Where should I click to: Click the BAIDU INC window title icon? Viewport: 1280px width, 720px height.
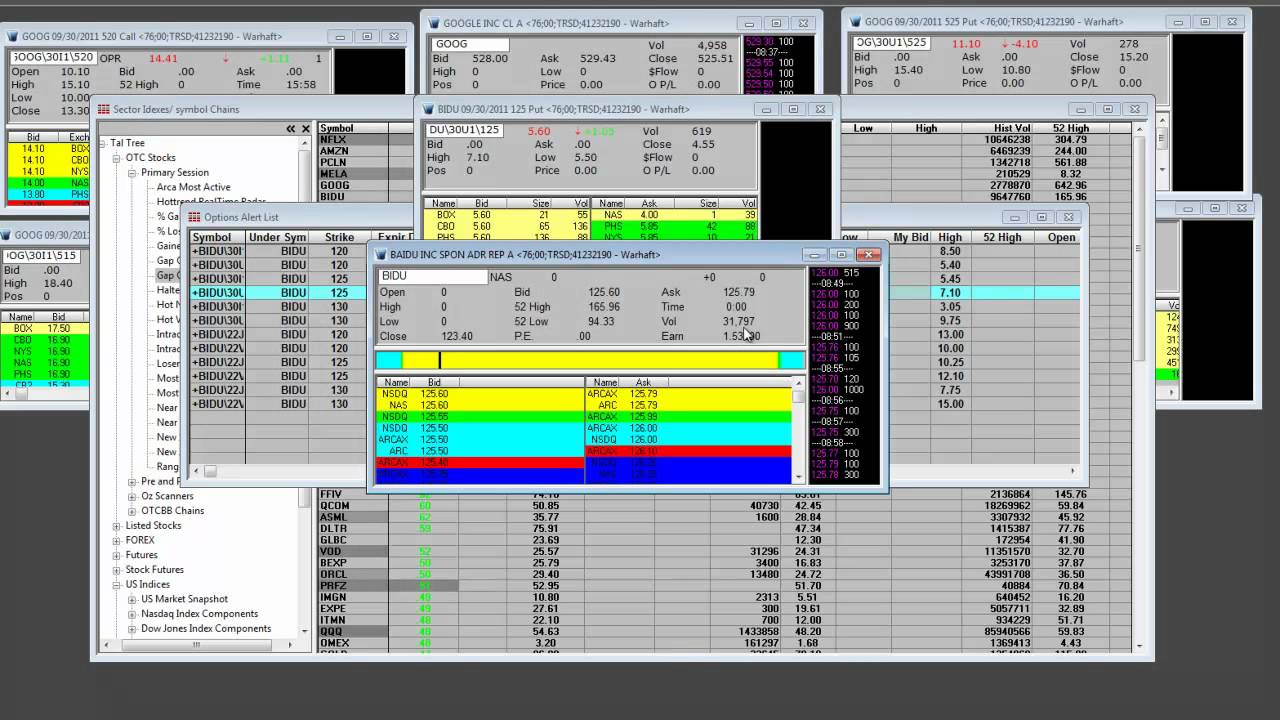click(x=381, y=255)
